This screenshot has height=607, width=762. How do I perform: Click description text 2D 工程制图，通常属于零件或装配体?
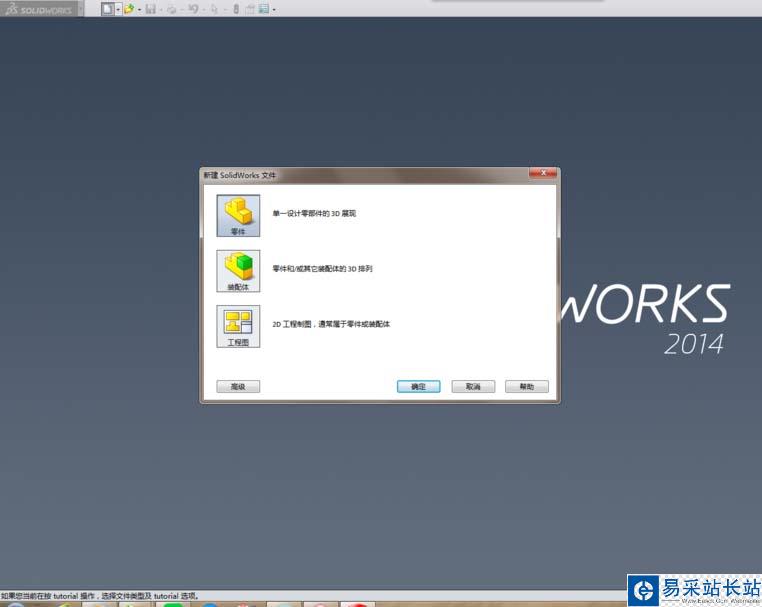tap(331, 324)
